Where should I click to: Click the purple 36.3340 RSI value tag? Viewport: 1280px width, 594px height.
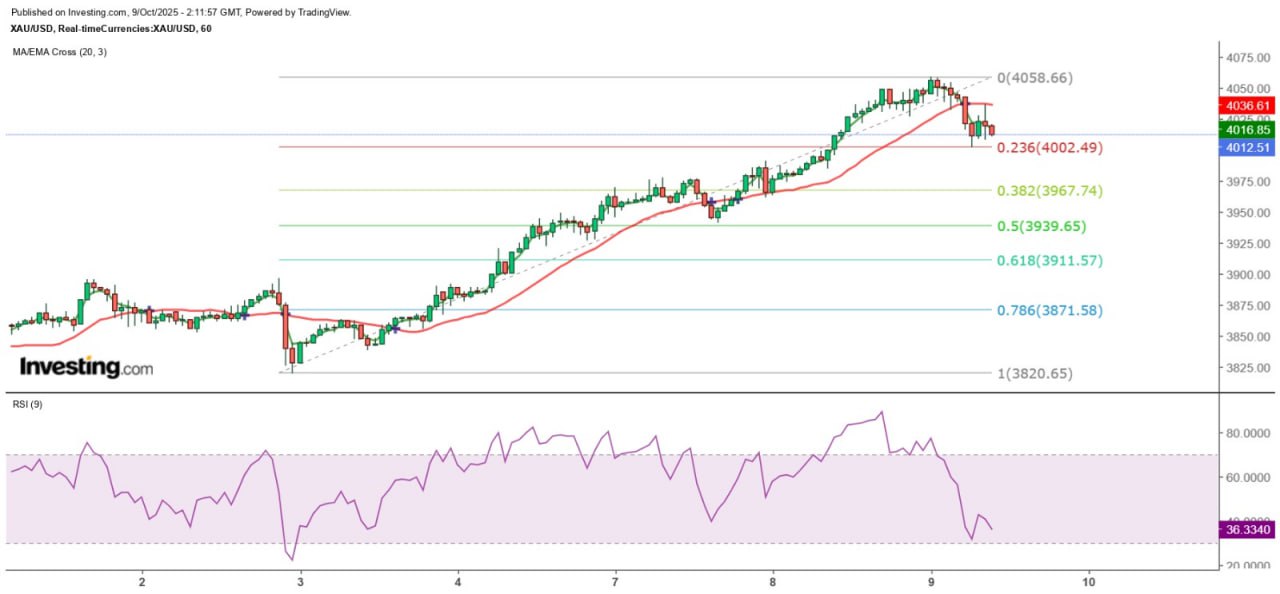pyautogui.click(x=1248, y=530)
